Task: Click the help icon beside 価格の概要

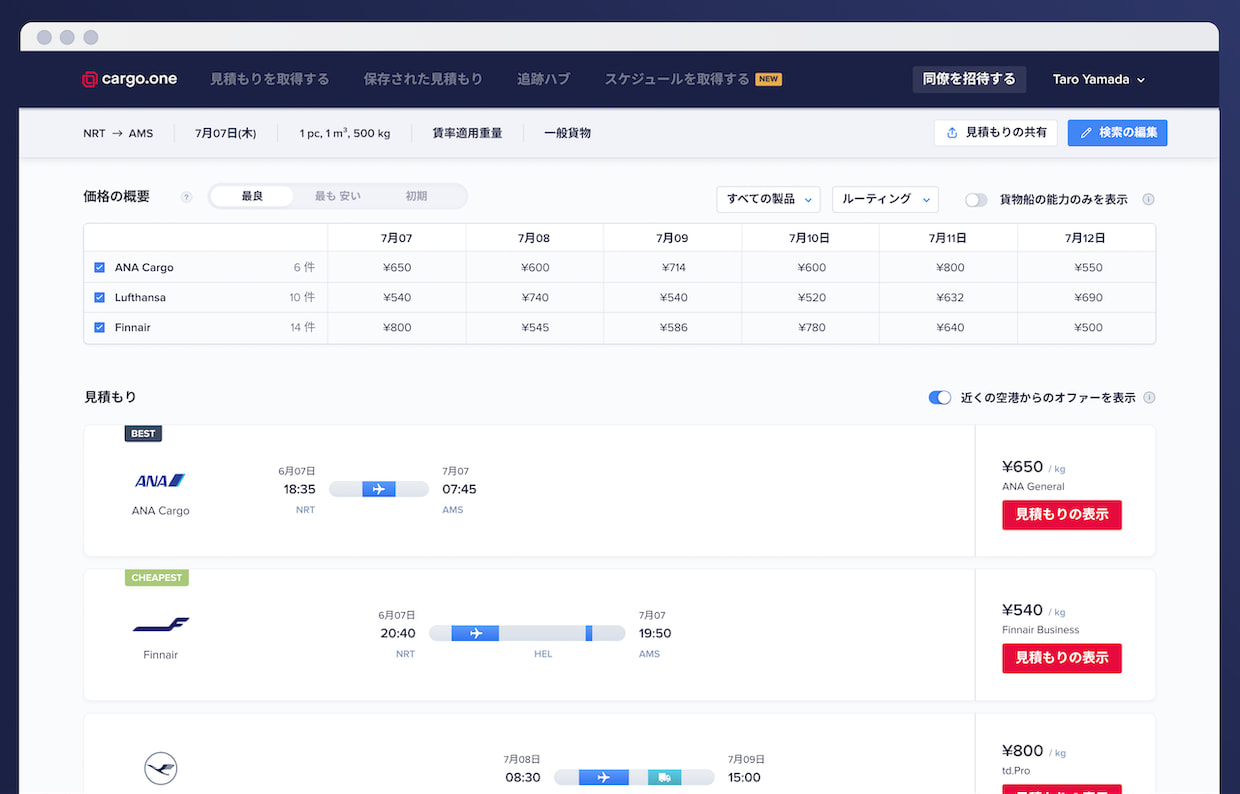Action: 186,197
